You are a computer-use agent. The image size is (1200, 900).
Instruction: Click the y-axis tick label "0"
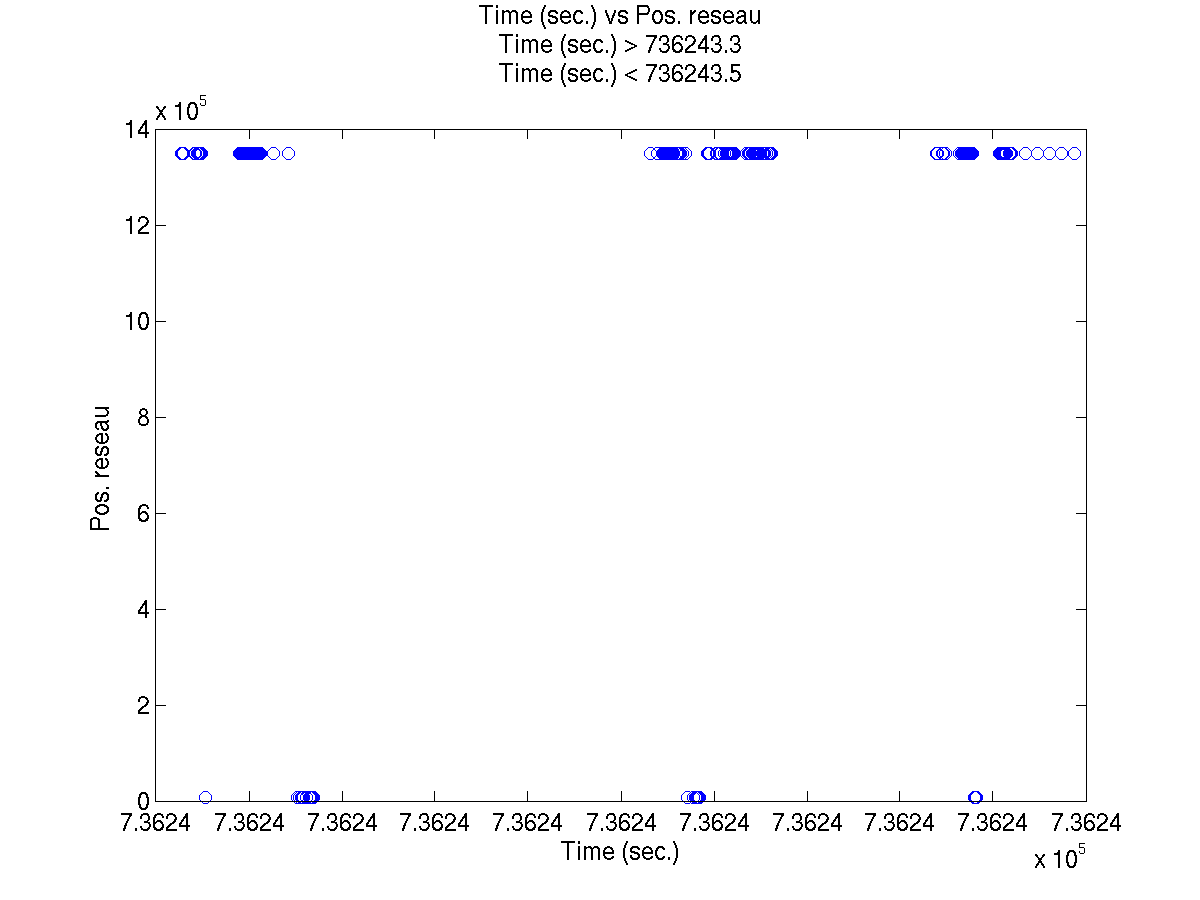(143, 802)
